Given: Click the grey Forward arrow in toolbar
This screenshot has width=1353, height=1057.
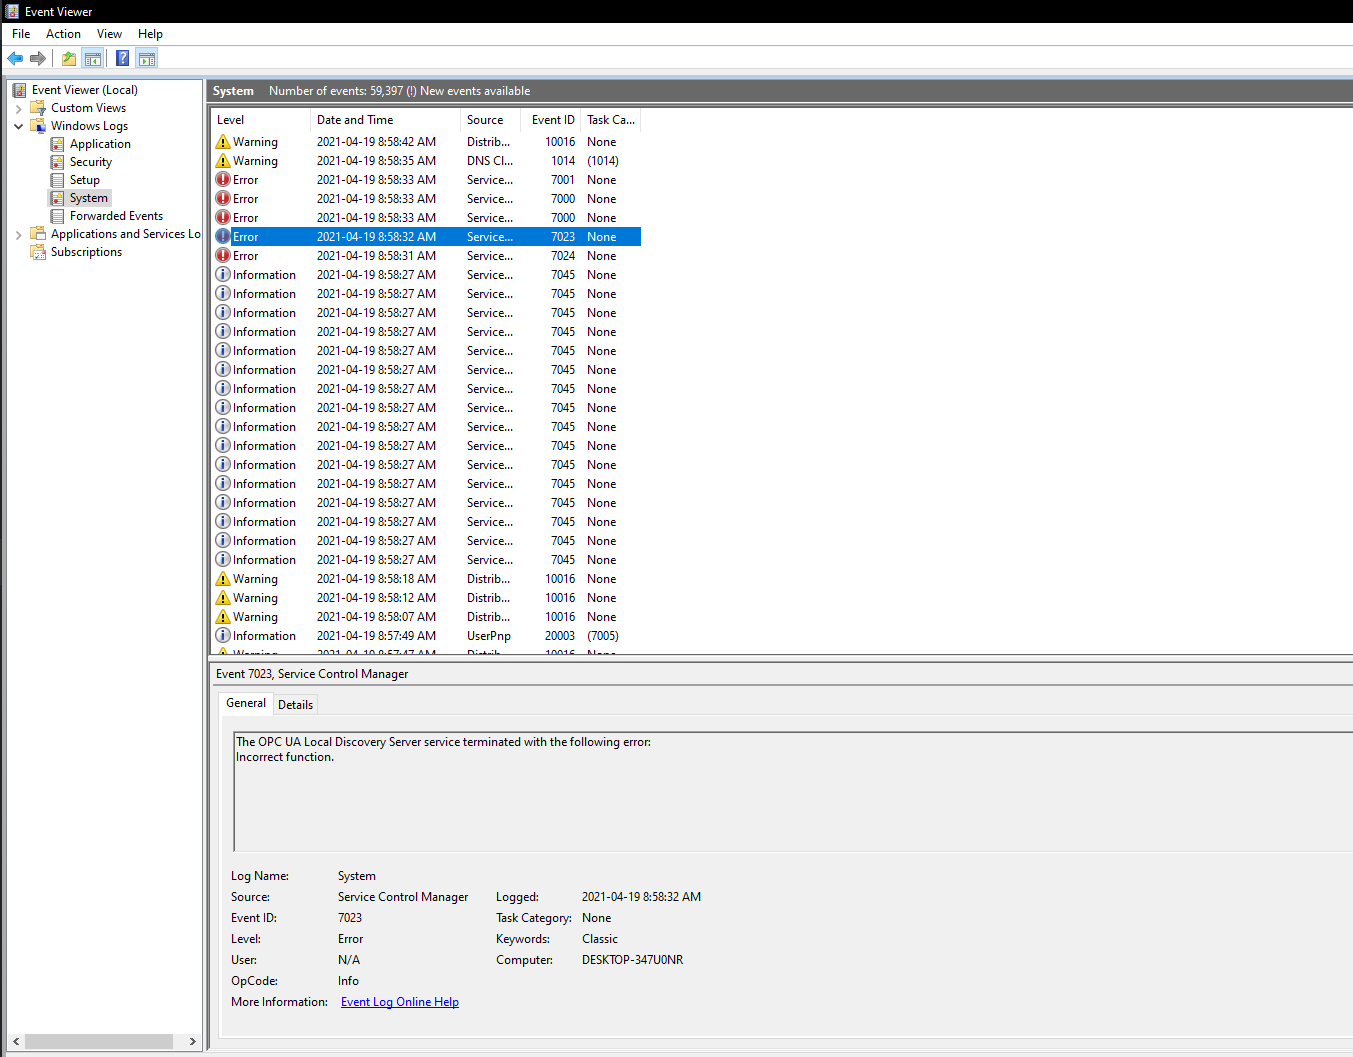Looking at the screenshot, I should tap(38, 58).
